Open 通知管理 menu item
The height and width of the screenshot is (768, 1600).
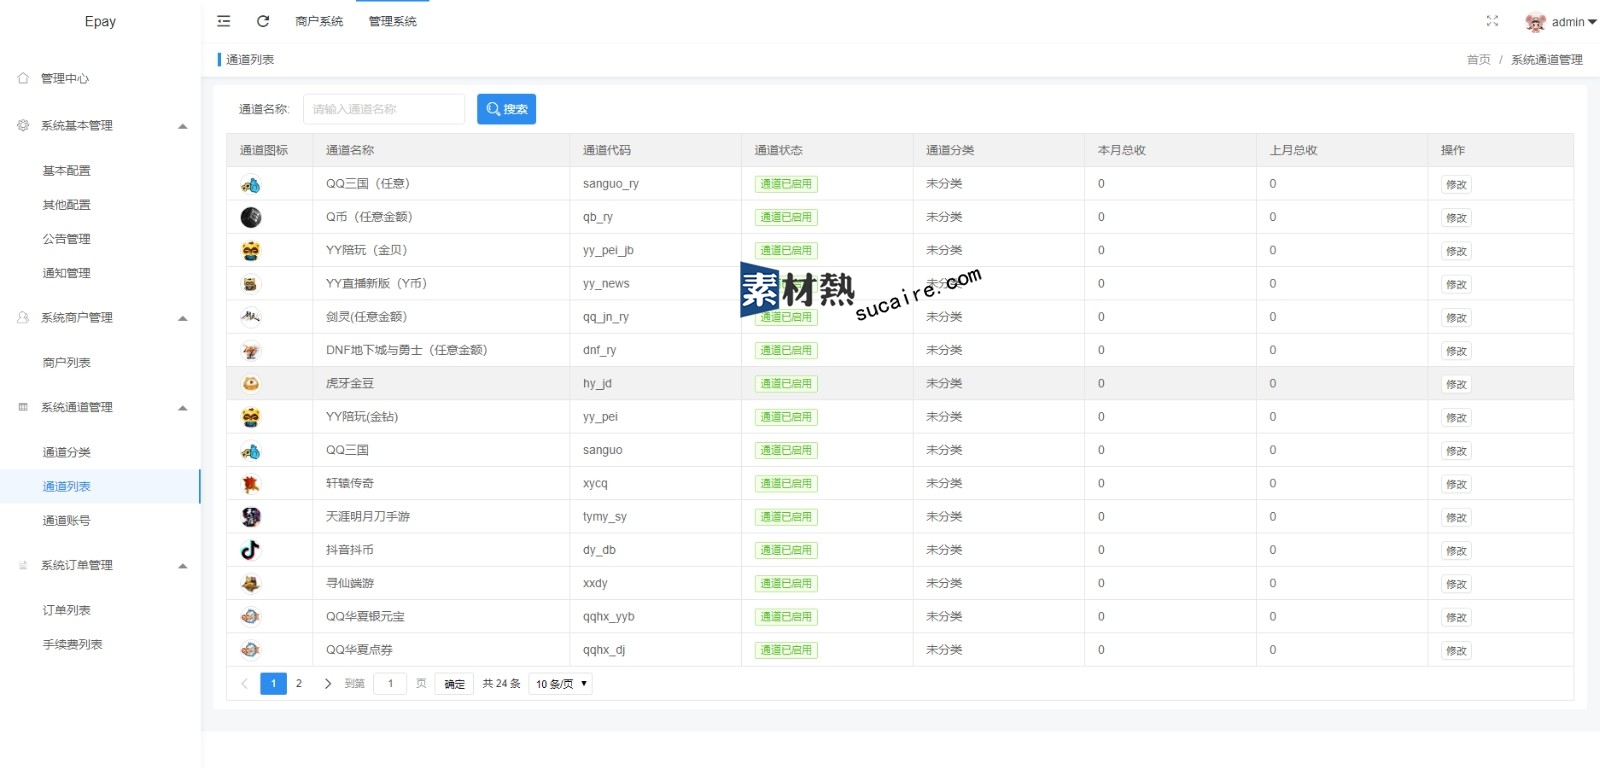tap(66, 273)
